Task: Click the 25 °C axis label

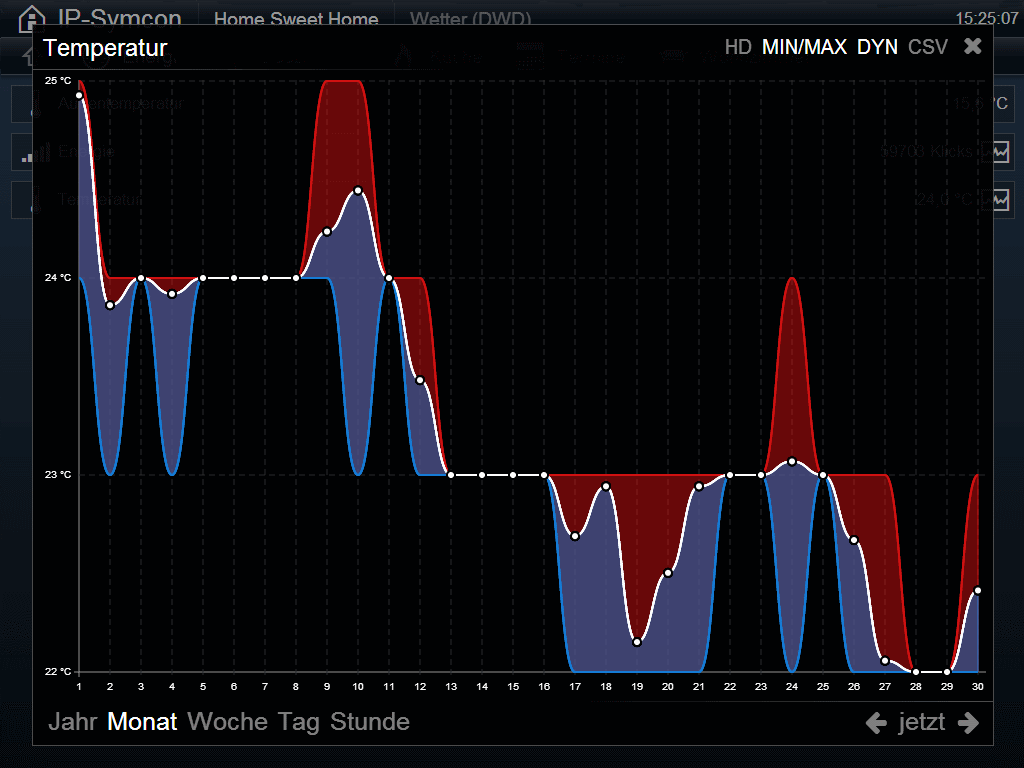Action: coord(58,80)
